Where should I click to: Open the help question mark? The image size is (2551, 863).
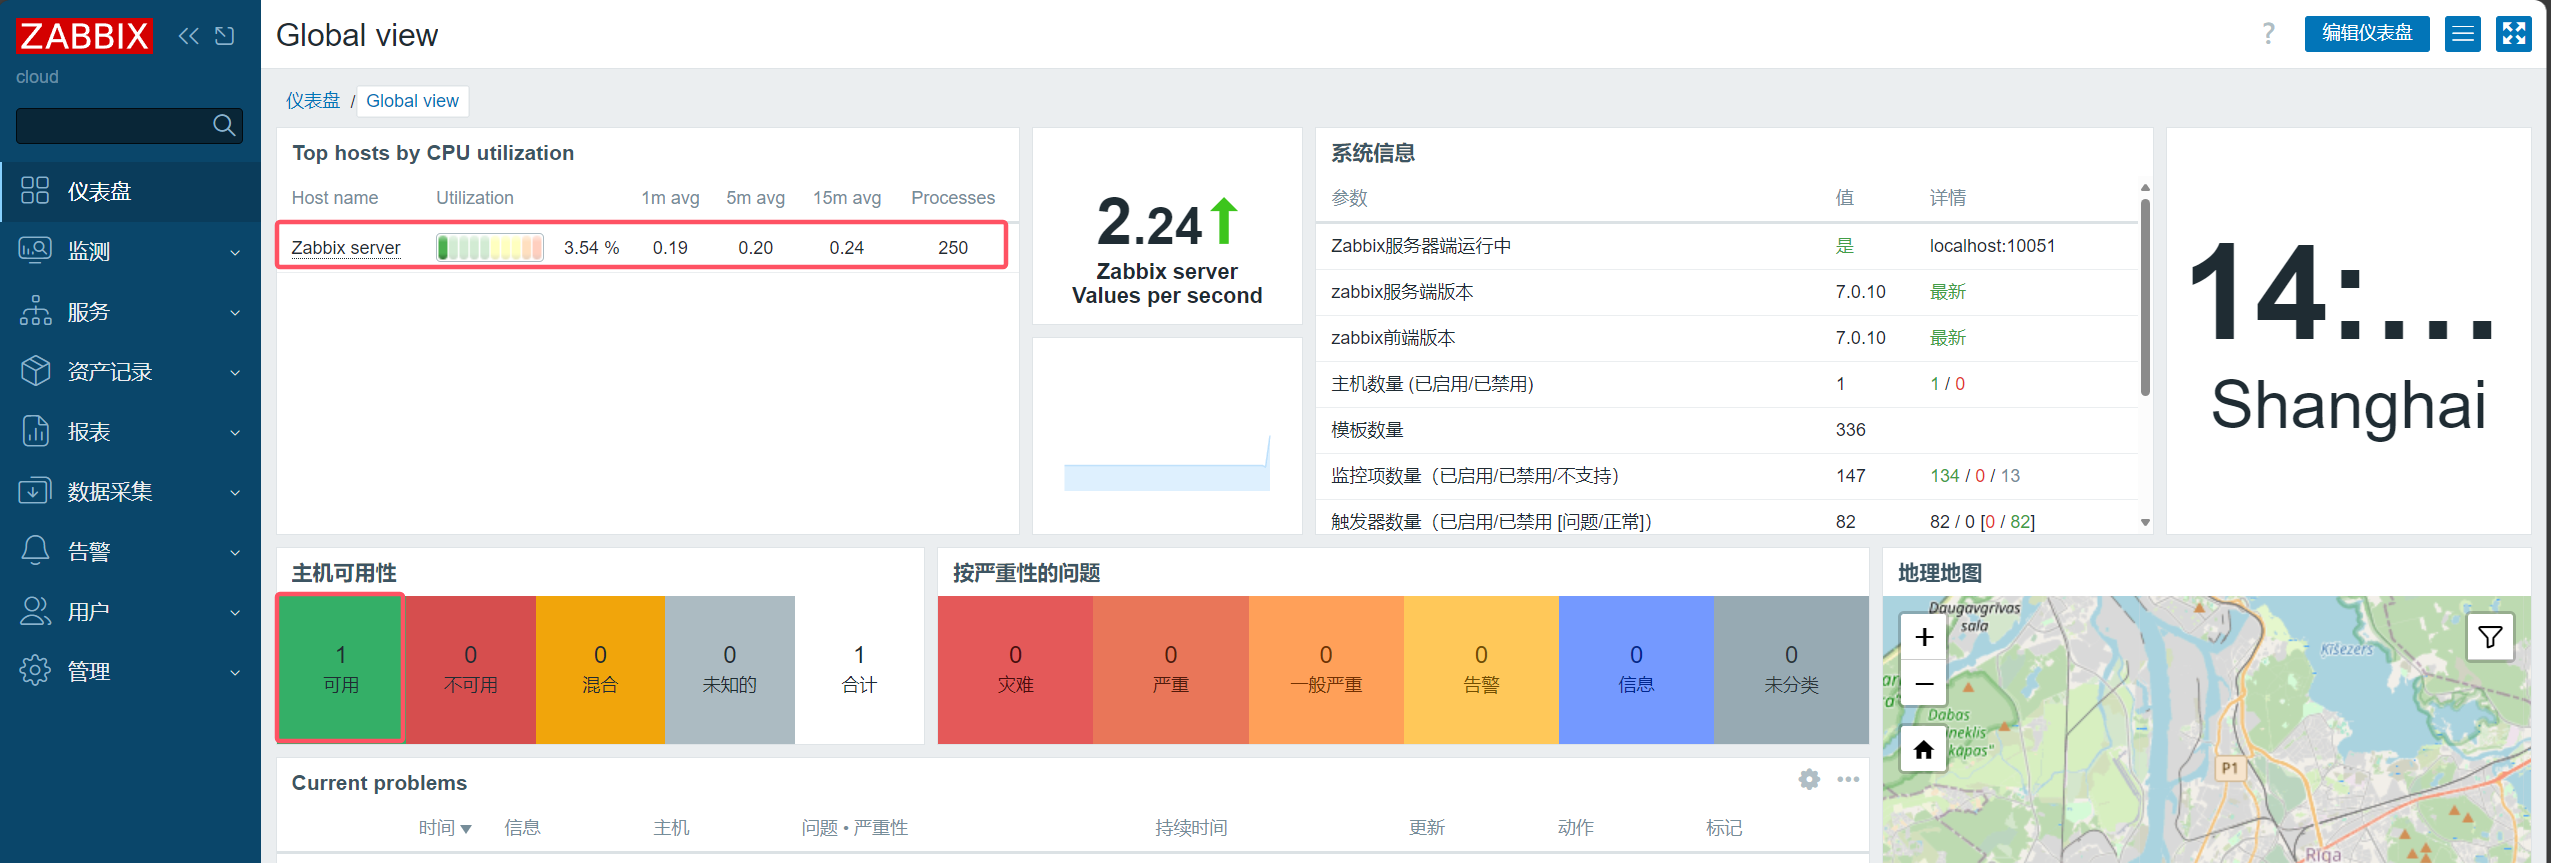[2268, 34]
